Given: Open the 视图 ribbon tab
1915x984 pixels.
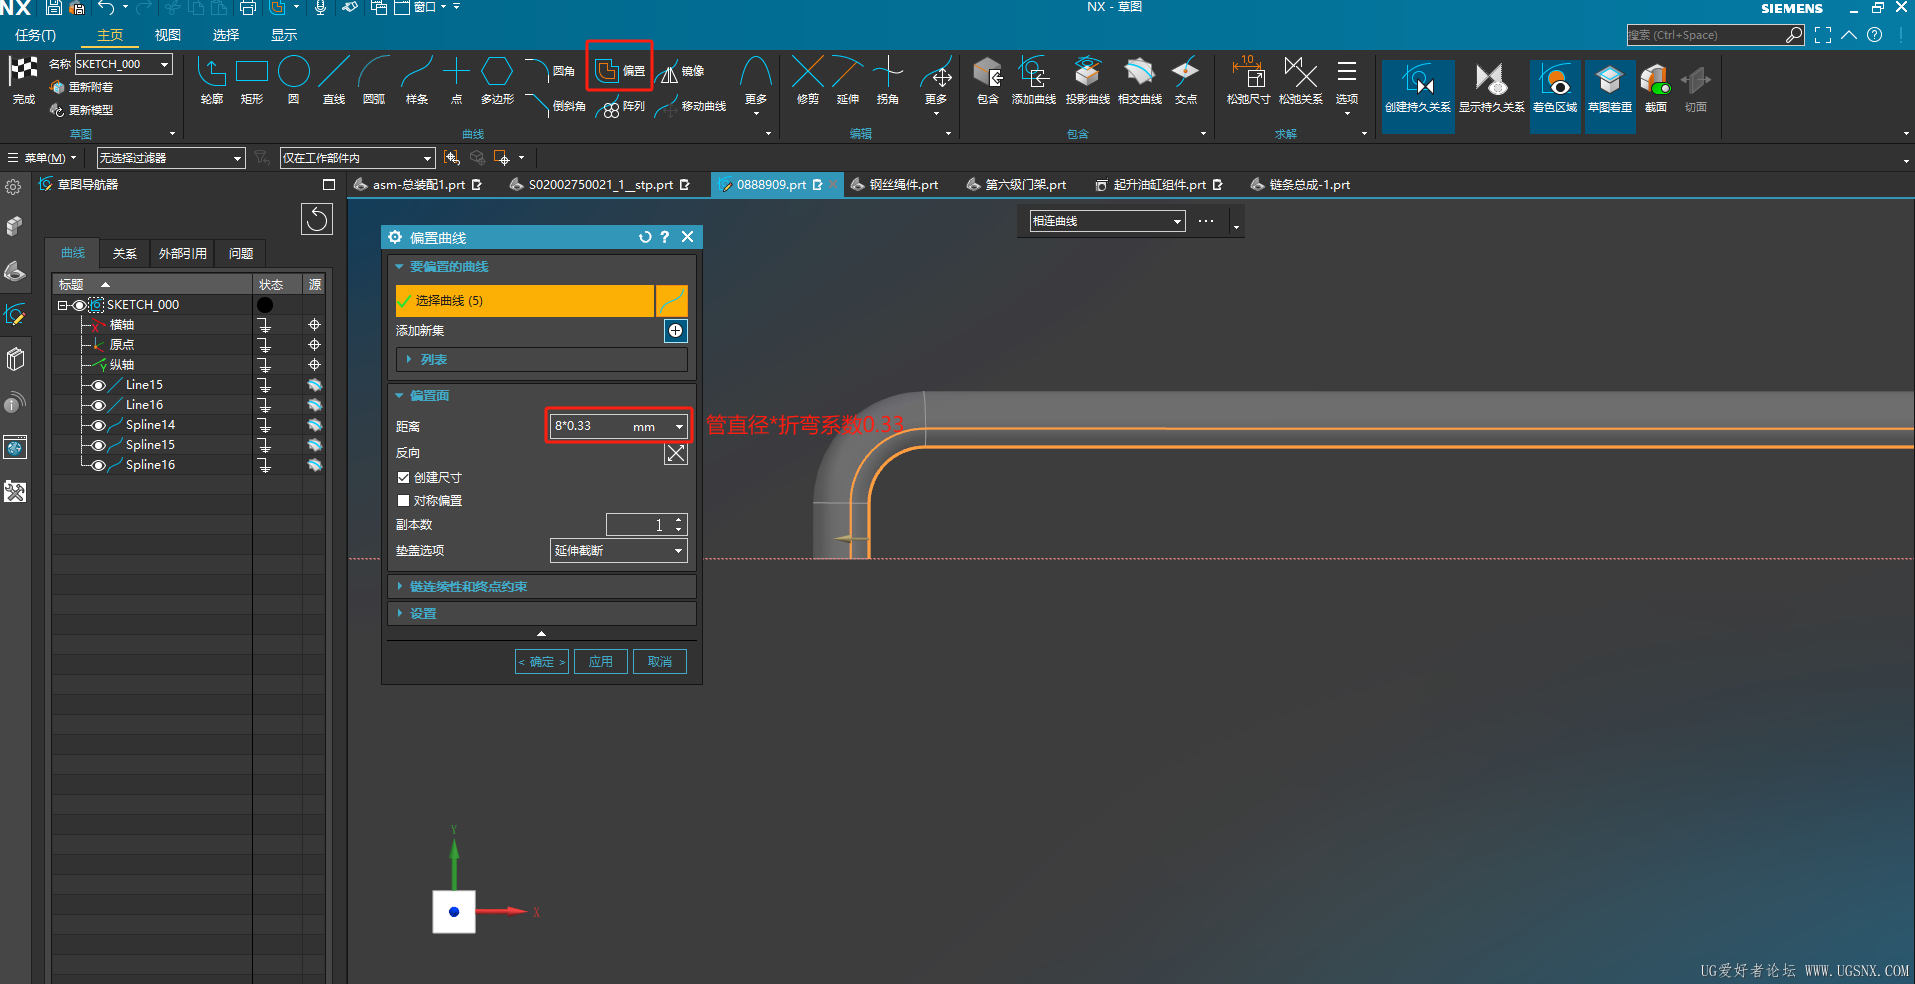Looking at the screenshot, I should click(168, 35).
